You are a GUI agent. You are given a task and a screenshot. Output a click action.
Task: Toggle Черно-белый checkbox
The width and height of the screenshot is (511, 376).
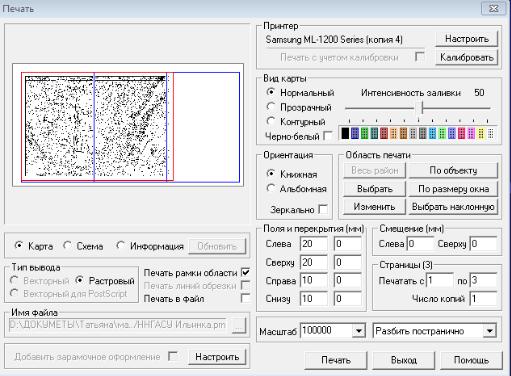click(328, 136)
